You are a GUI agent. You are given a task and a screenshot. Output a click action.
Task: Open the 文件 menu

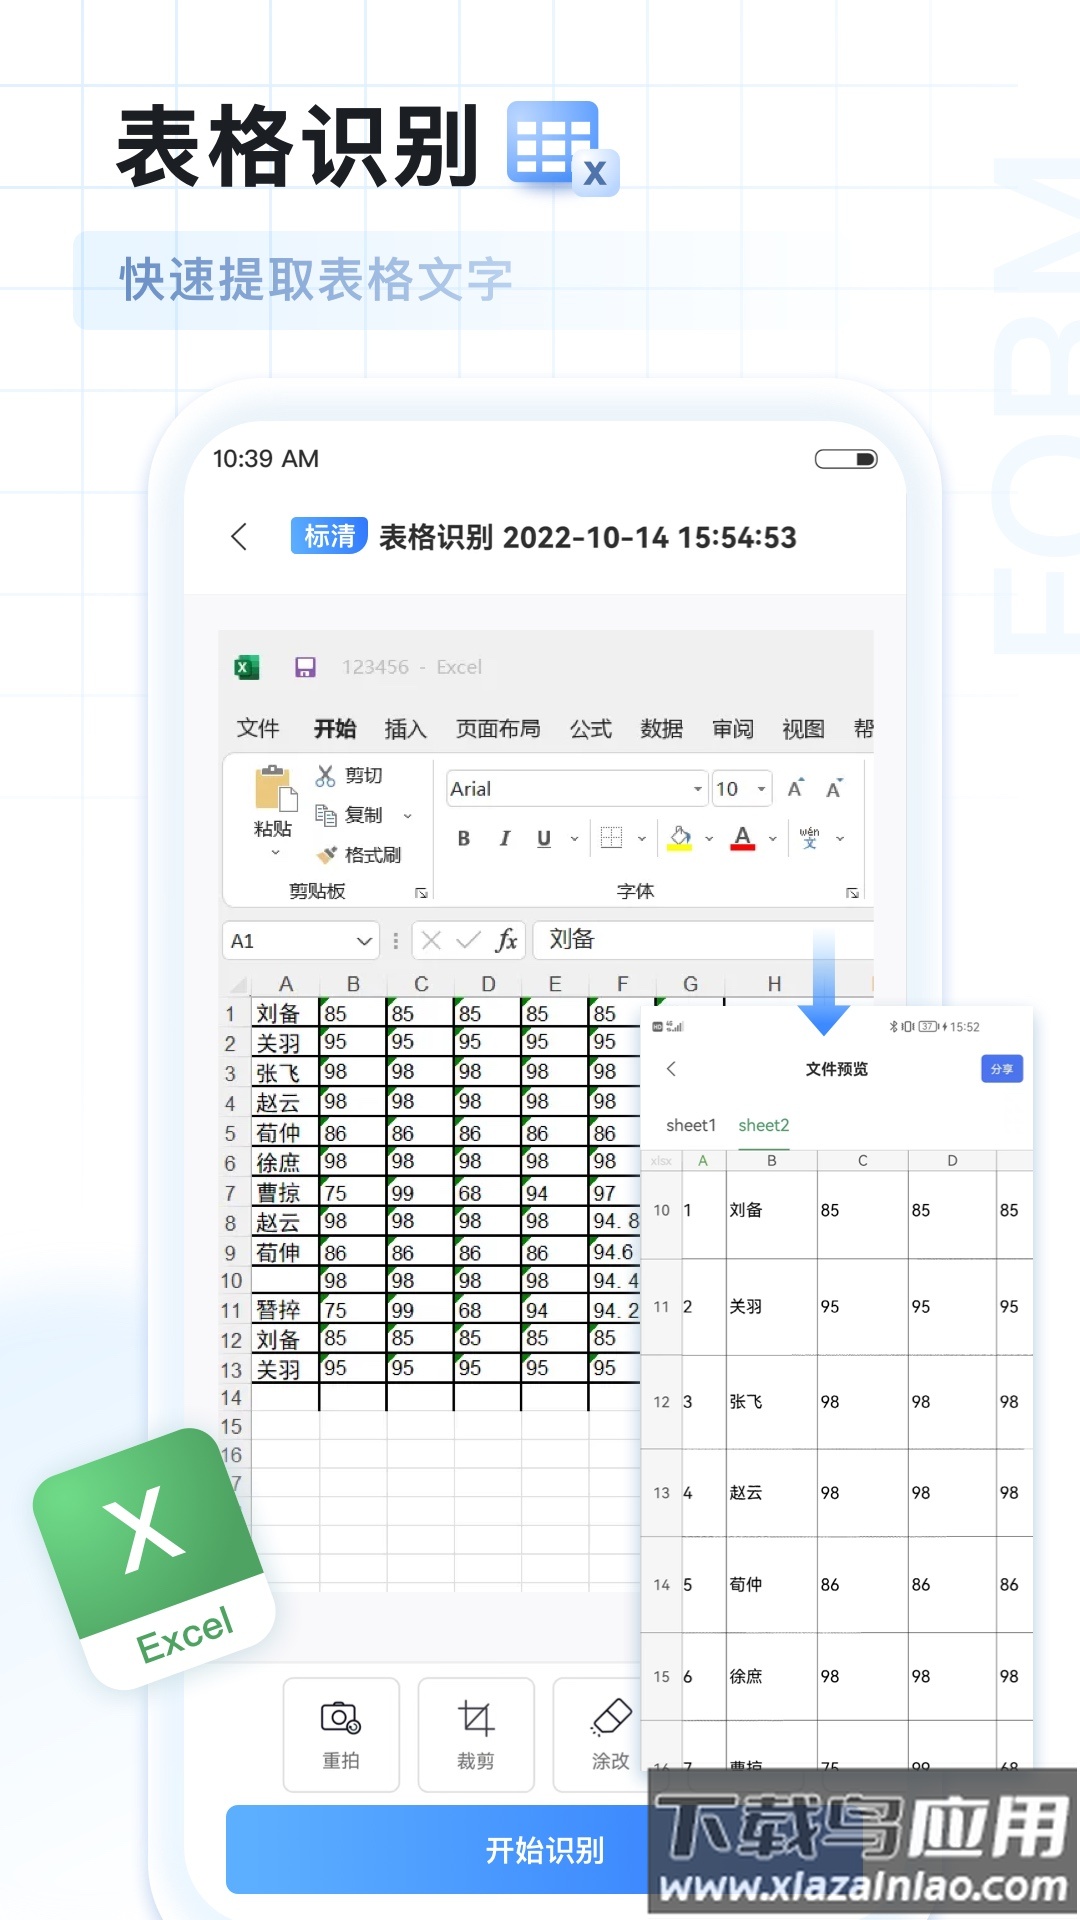coord(258,729)
